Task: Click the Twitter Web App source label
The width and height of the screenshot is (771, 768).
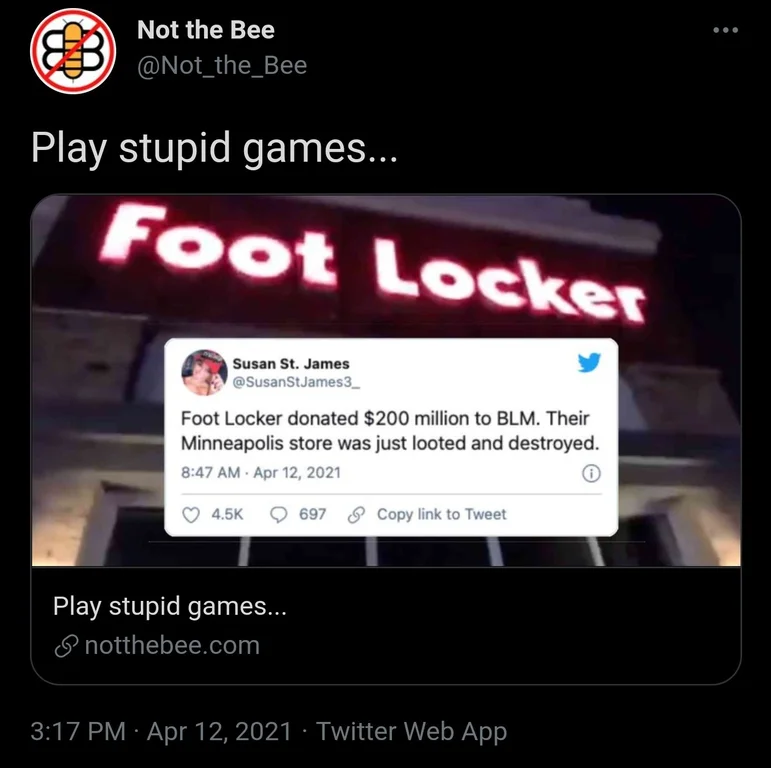Action: (411, 731)
